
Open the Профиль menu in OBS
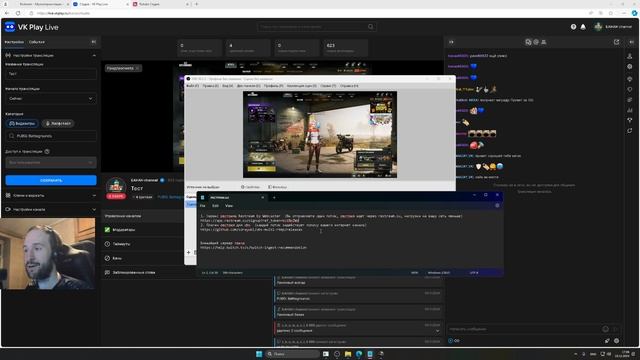[x=273, y=86]
